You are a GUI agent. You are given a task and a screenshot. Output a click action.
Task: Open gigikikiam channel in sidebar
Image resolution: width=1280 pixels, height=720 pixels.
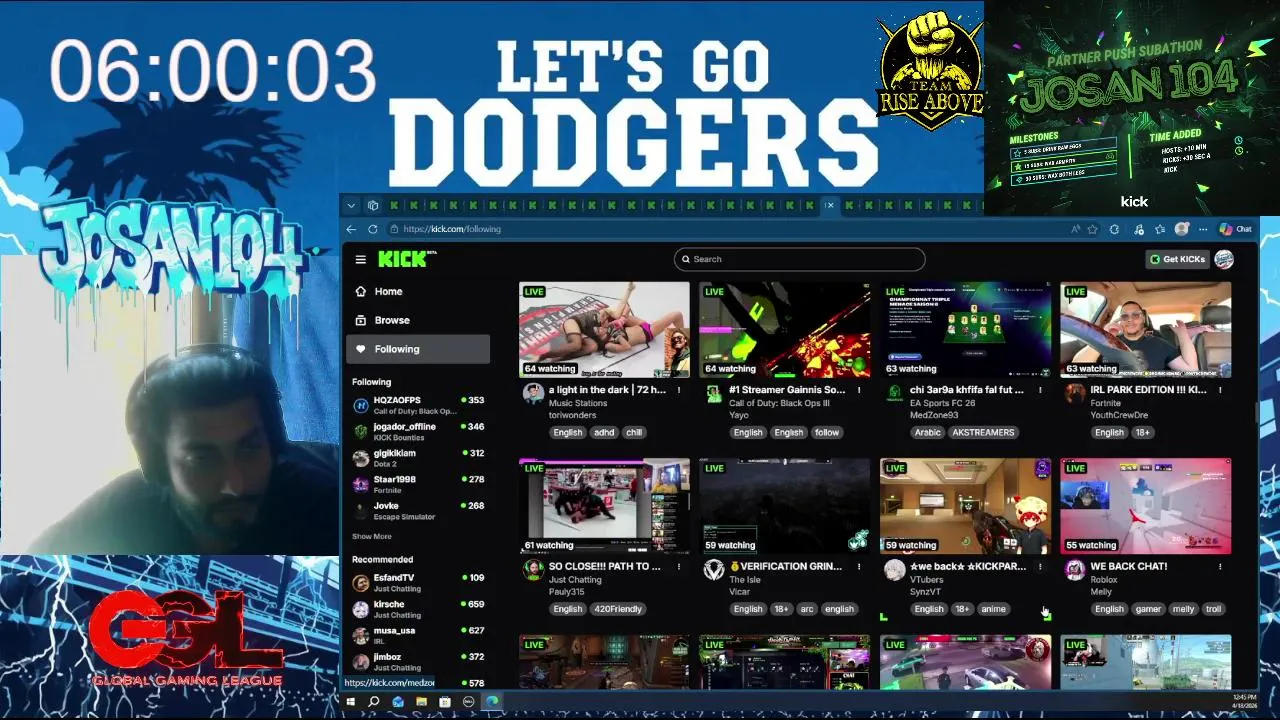418,458
